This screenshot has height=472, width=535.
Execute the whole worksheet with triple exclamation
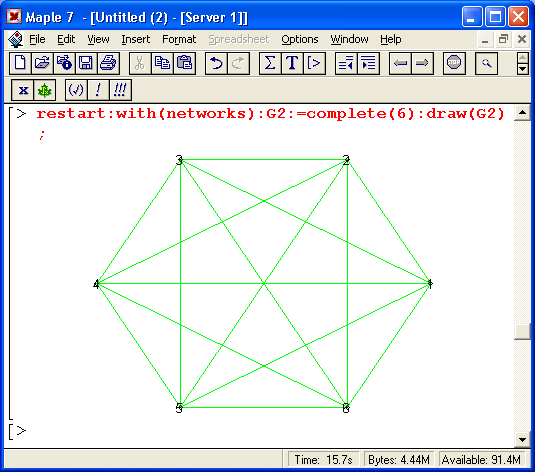120,90
